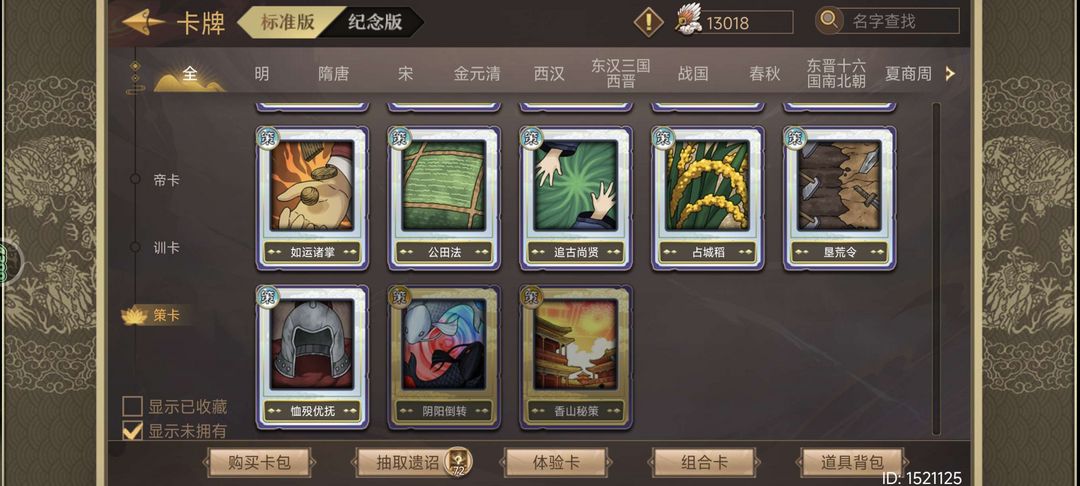Click the magnifying glass search icon
The width and height of the screenshot is (1080, 486).
[x=829, y=21]
